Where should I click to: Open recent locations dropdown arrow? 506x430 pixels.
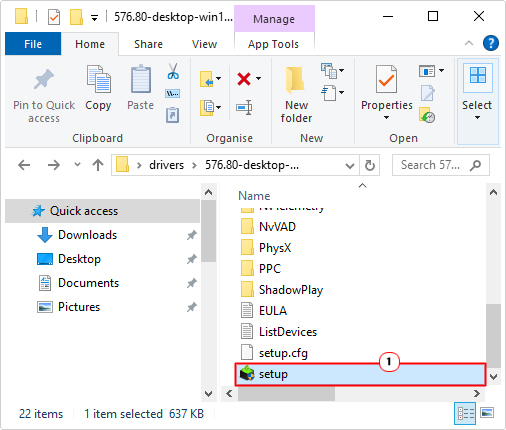pyautogui.click(x=77, y=164)
